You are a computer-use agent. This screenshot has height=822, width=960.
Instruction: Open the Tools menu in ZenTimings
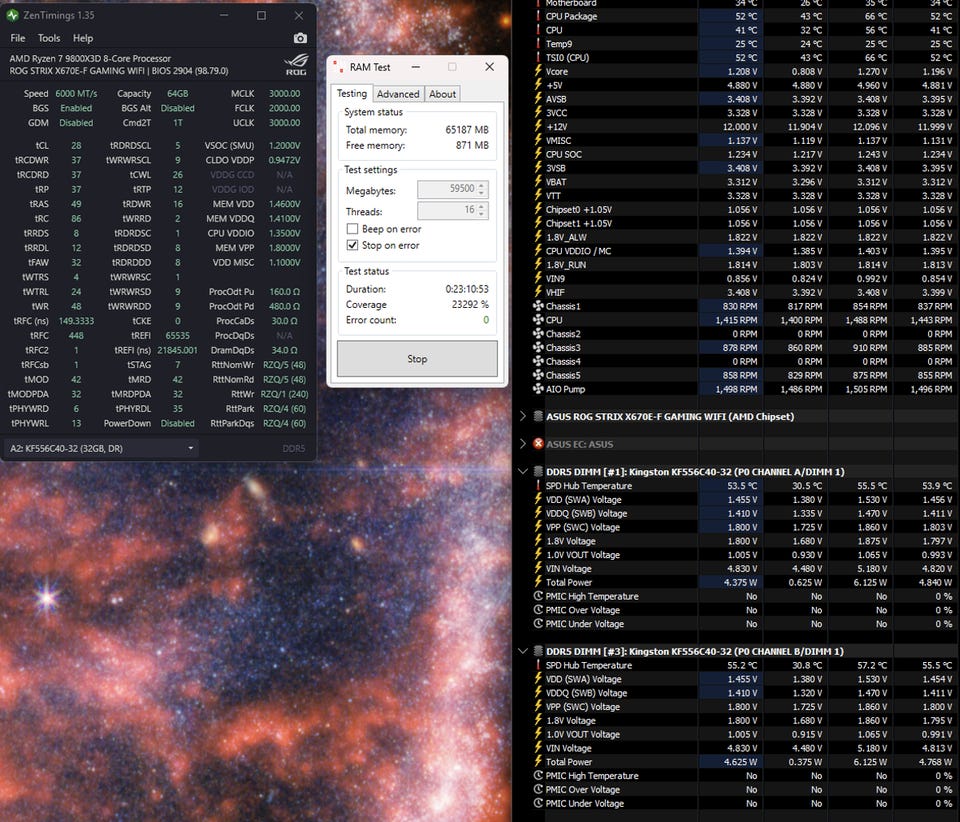[49, 38]
